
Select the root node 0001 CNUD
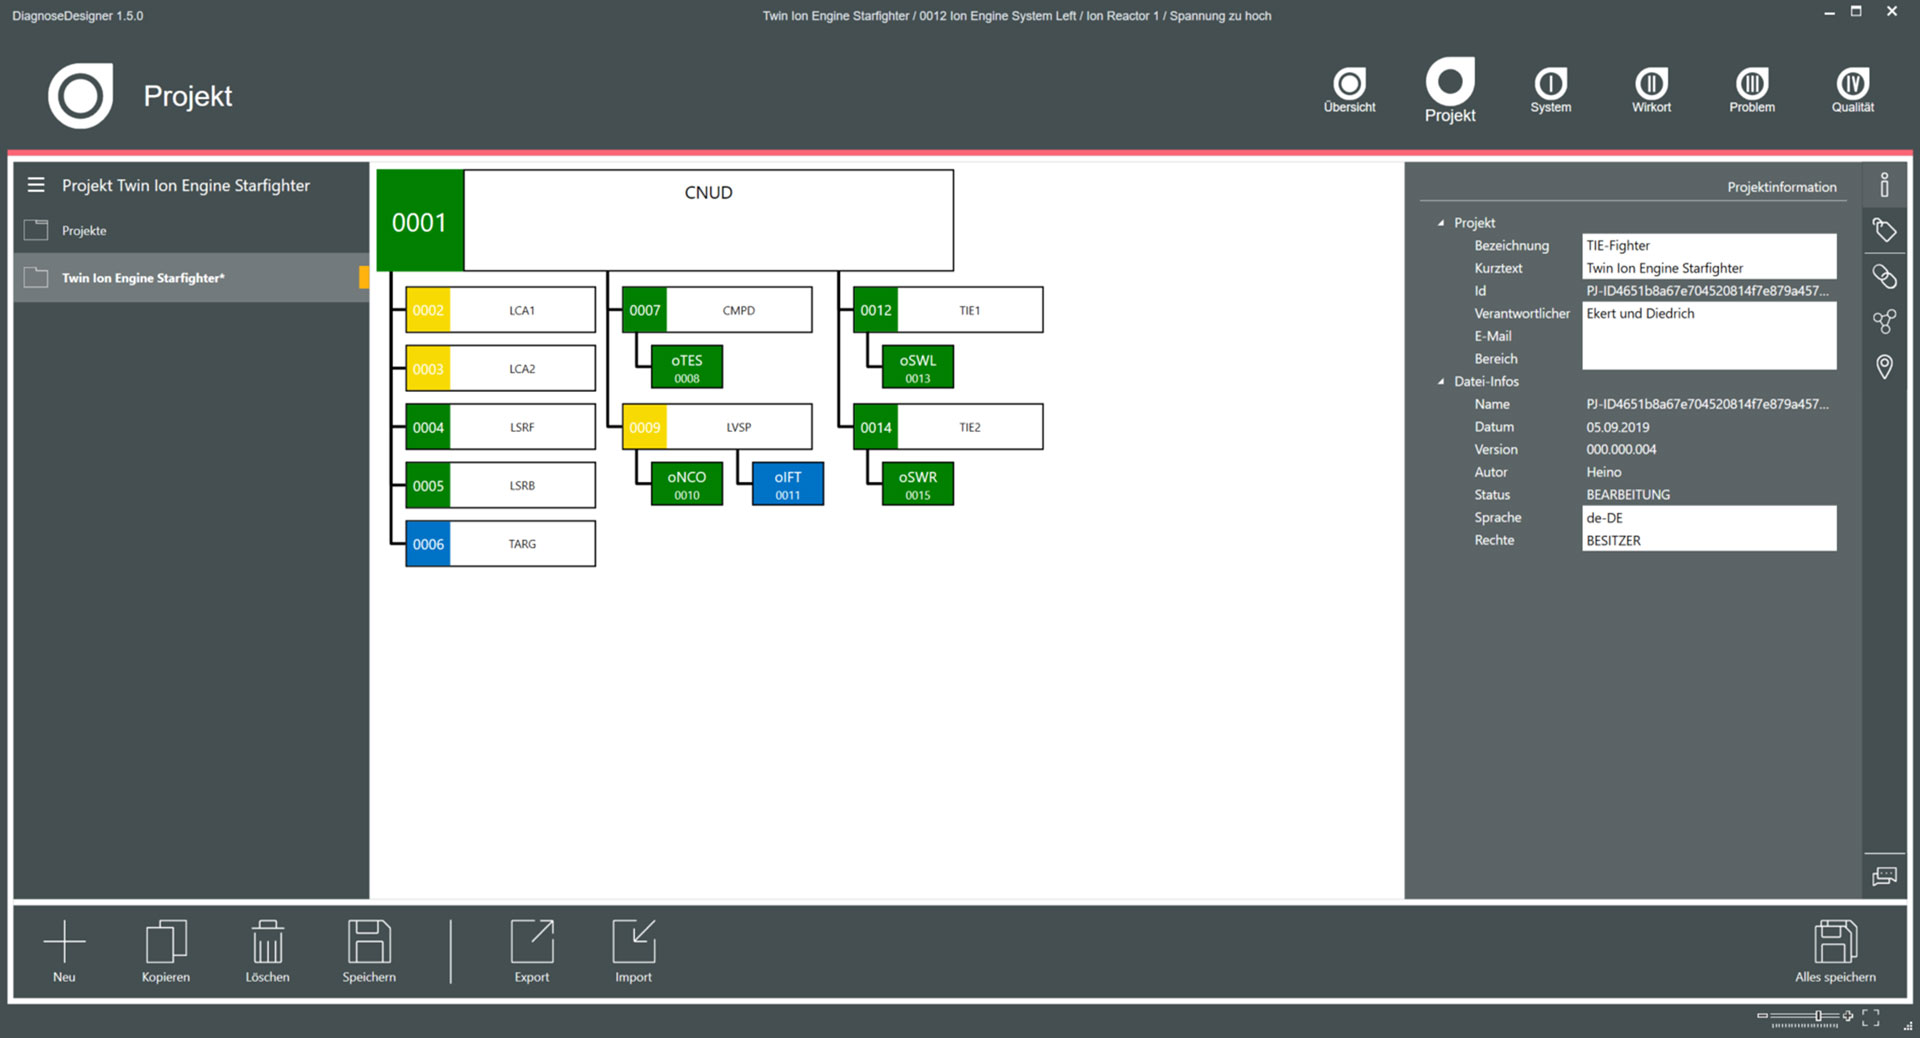665,220
